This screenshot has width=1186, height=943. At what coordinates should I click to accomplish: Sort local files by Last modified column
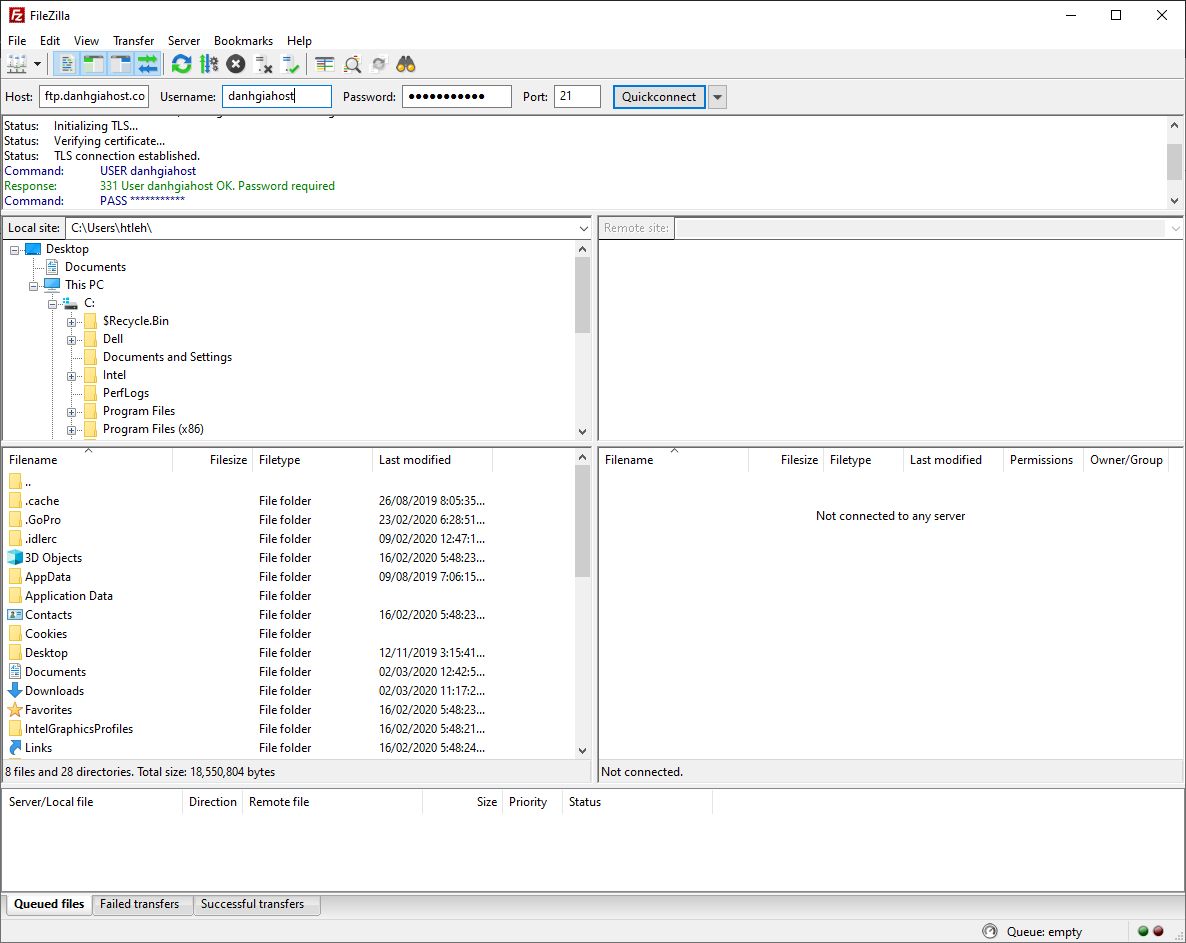tap(415, 460)
